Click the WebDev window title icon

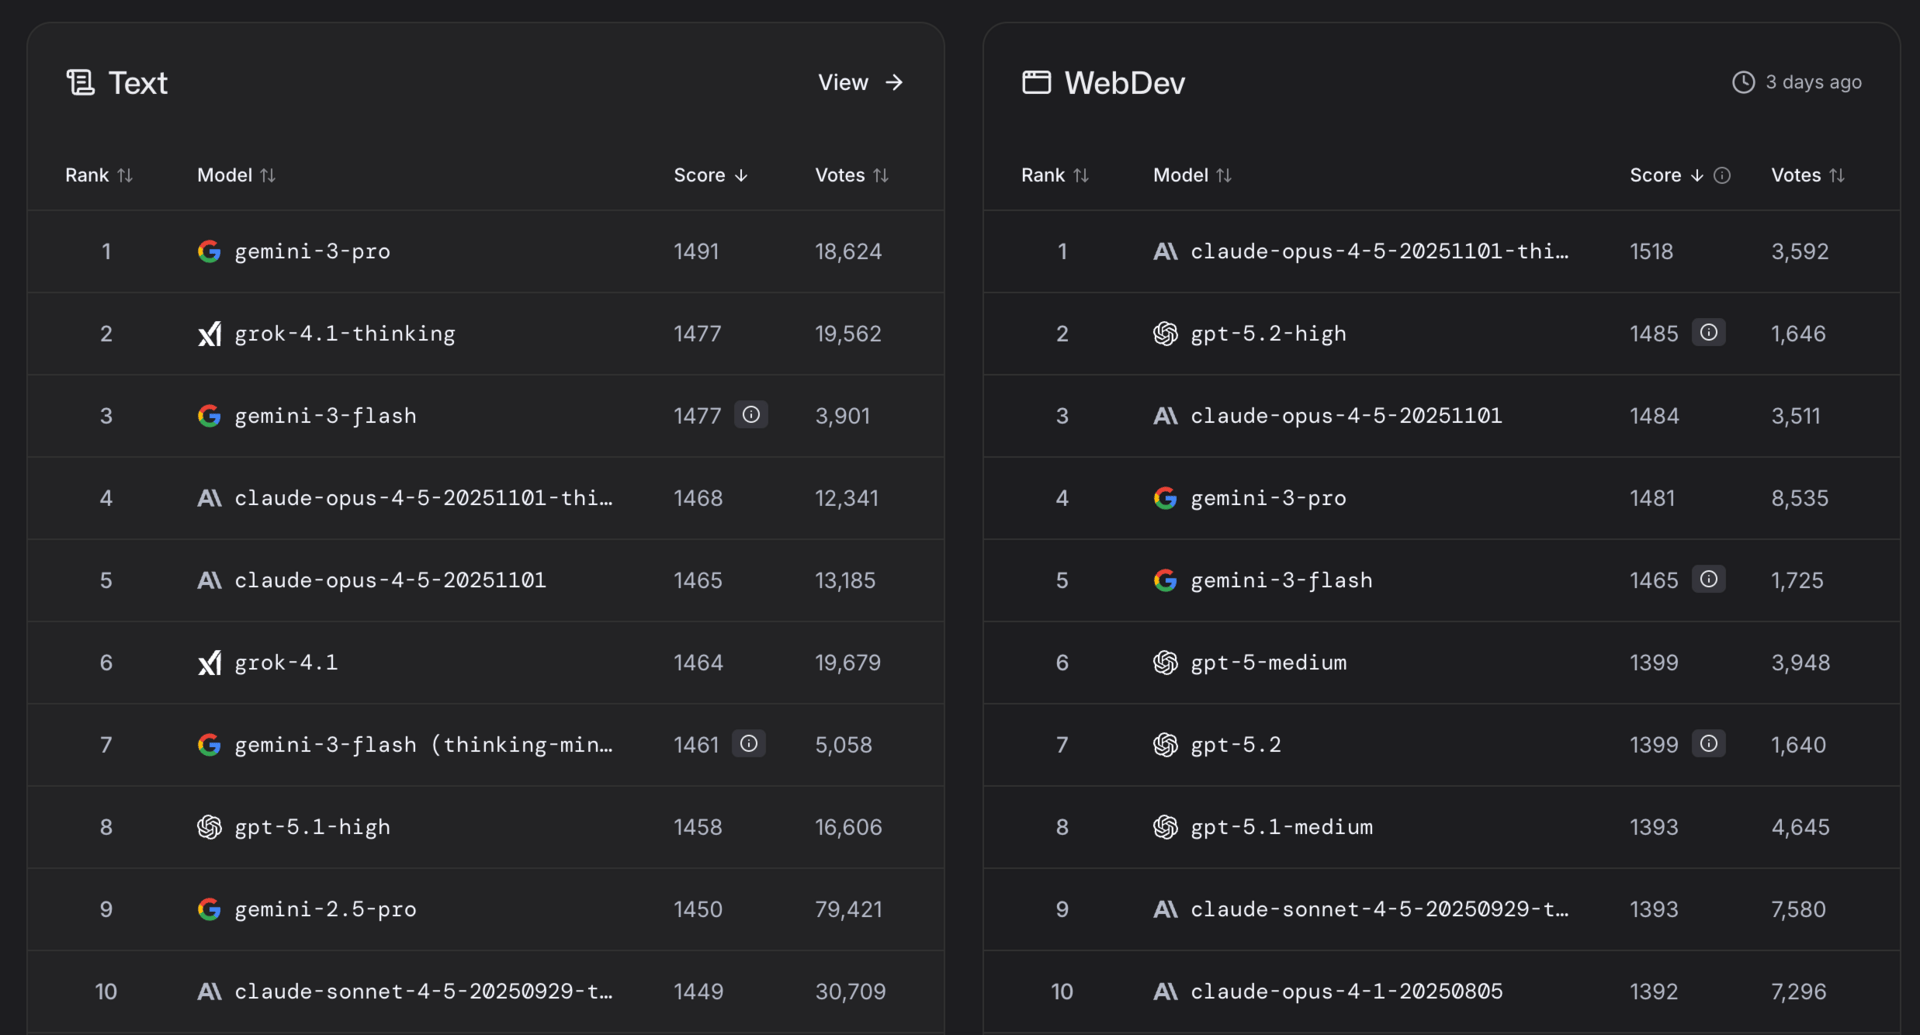[1036, 83]
